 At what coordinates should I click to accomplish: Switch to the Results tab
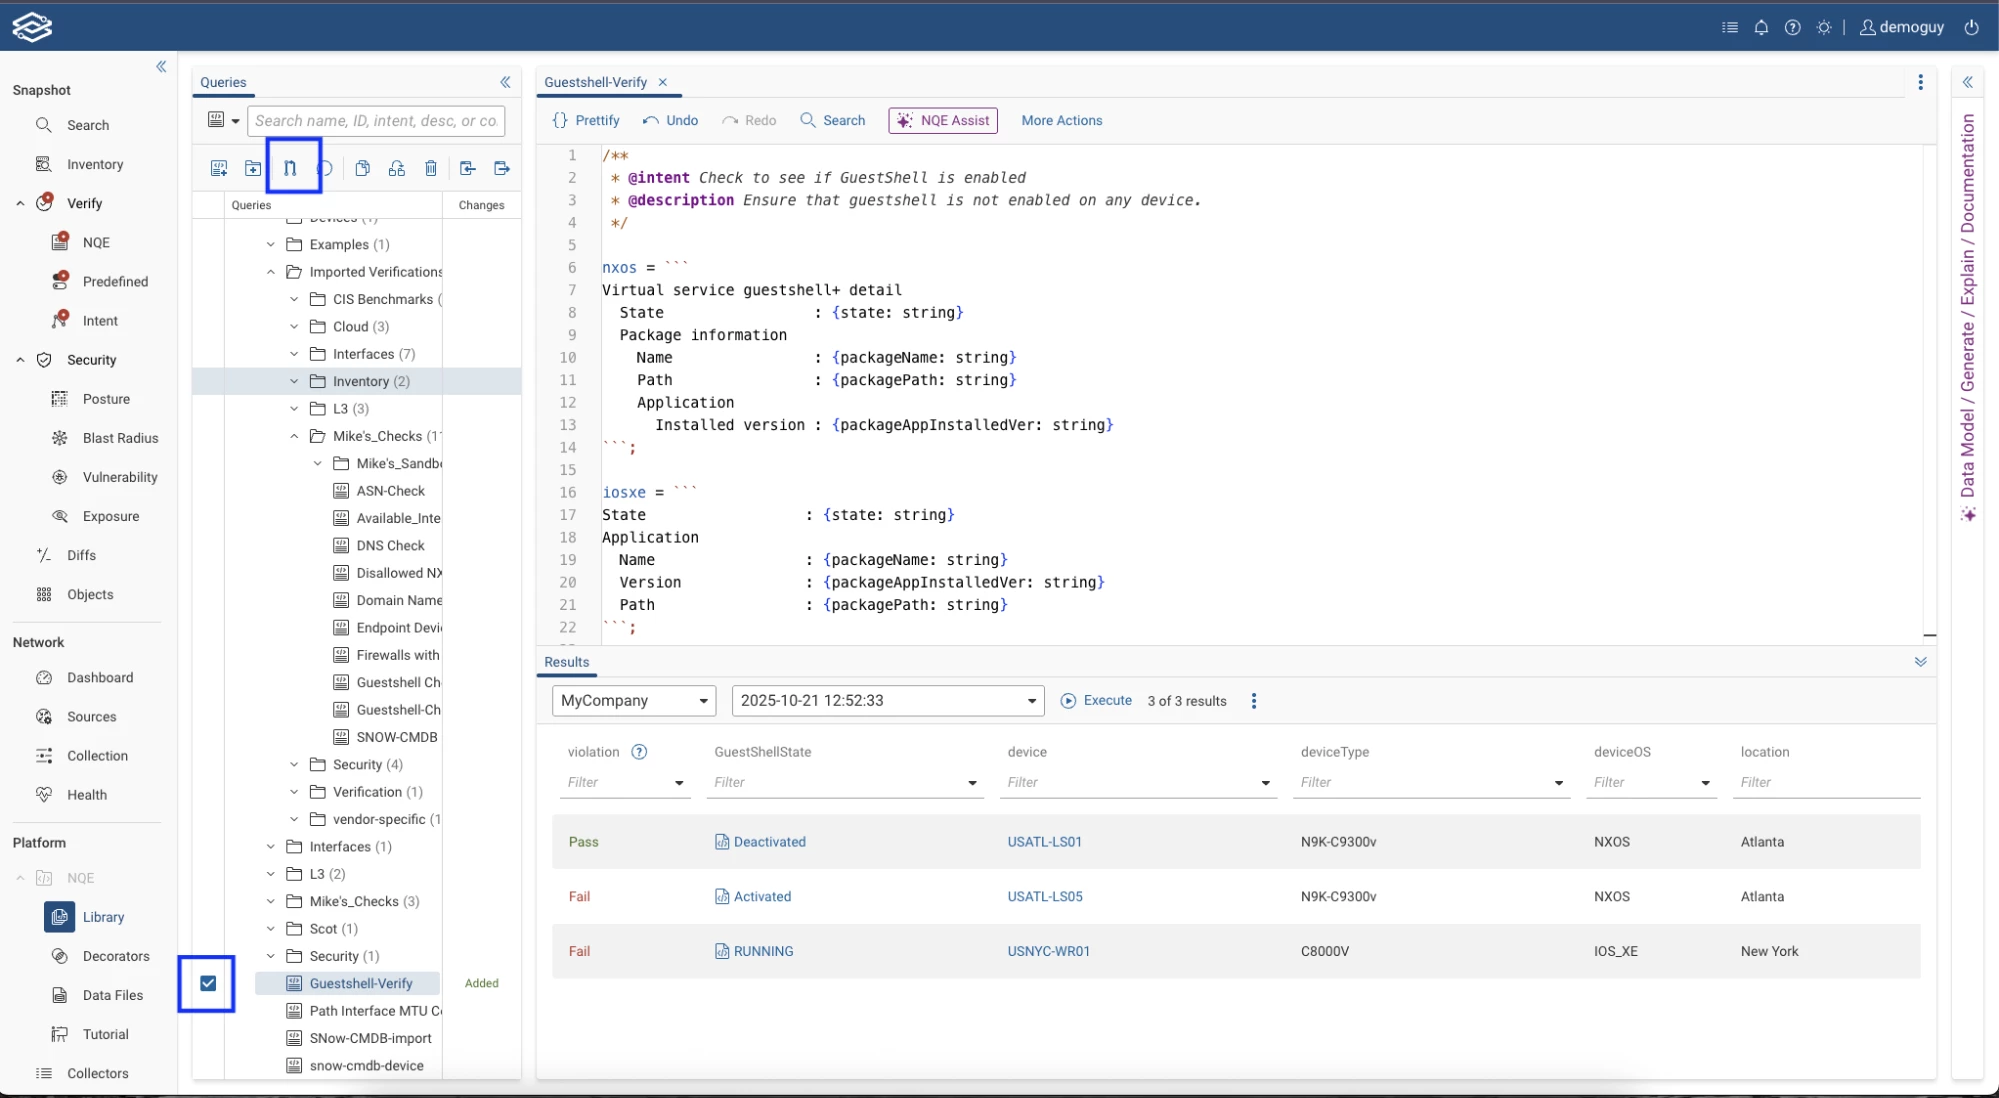pyautogui.click(x=566, y=662)
